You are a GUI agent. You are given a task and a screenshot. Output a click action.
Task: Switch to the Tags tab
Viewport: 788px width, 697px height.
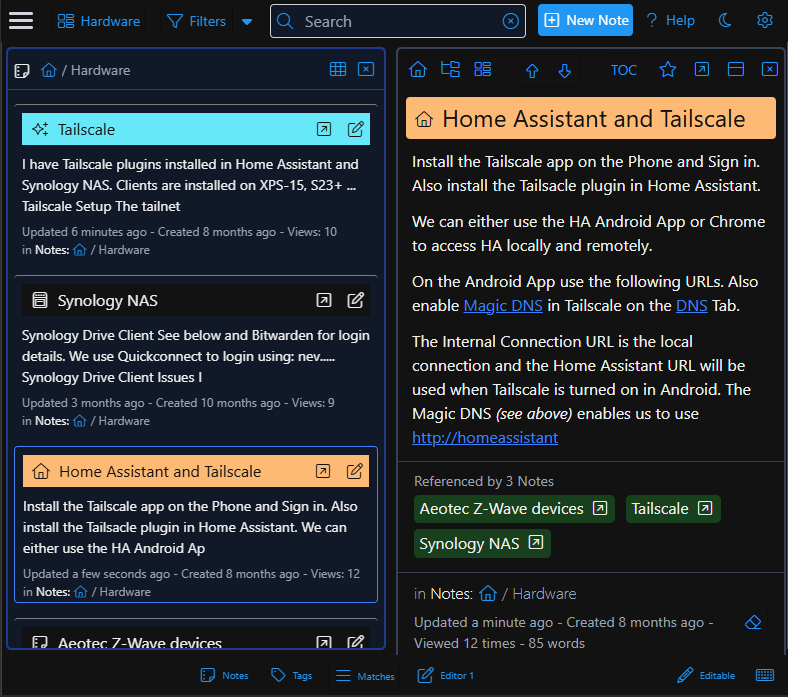(291, 675)
